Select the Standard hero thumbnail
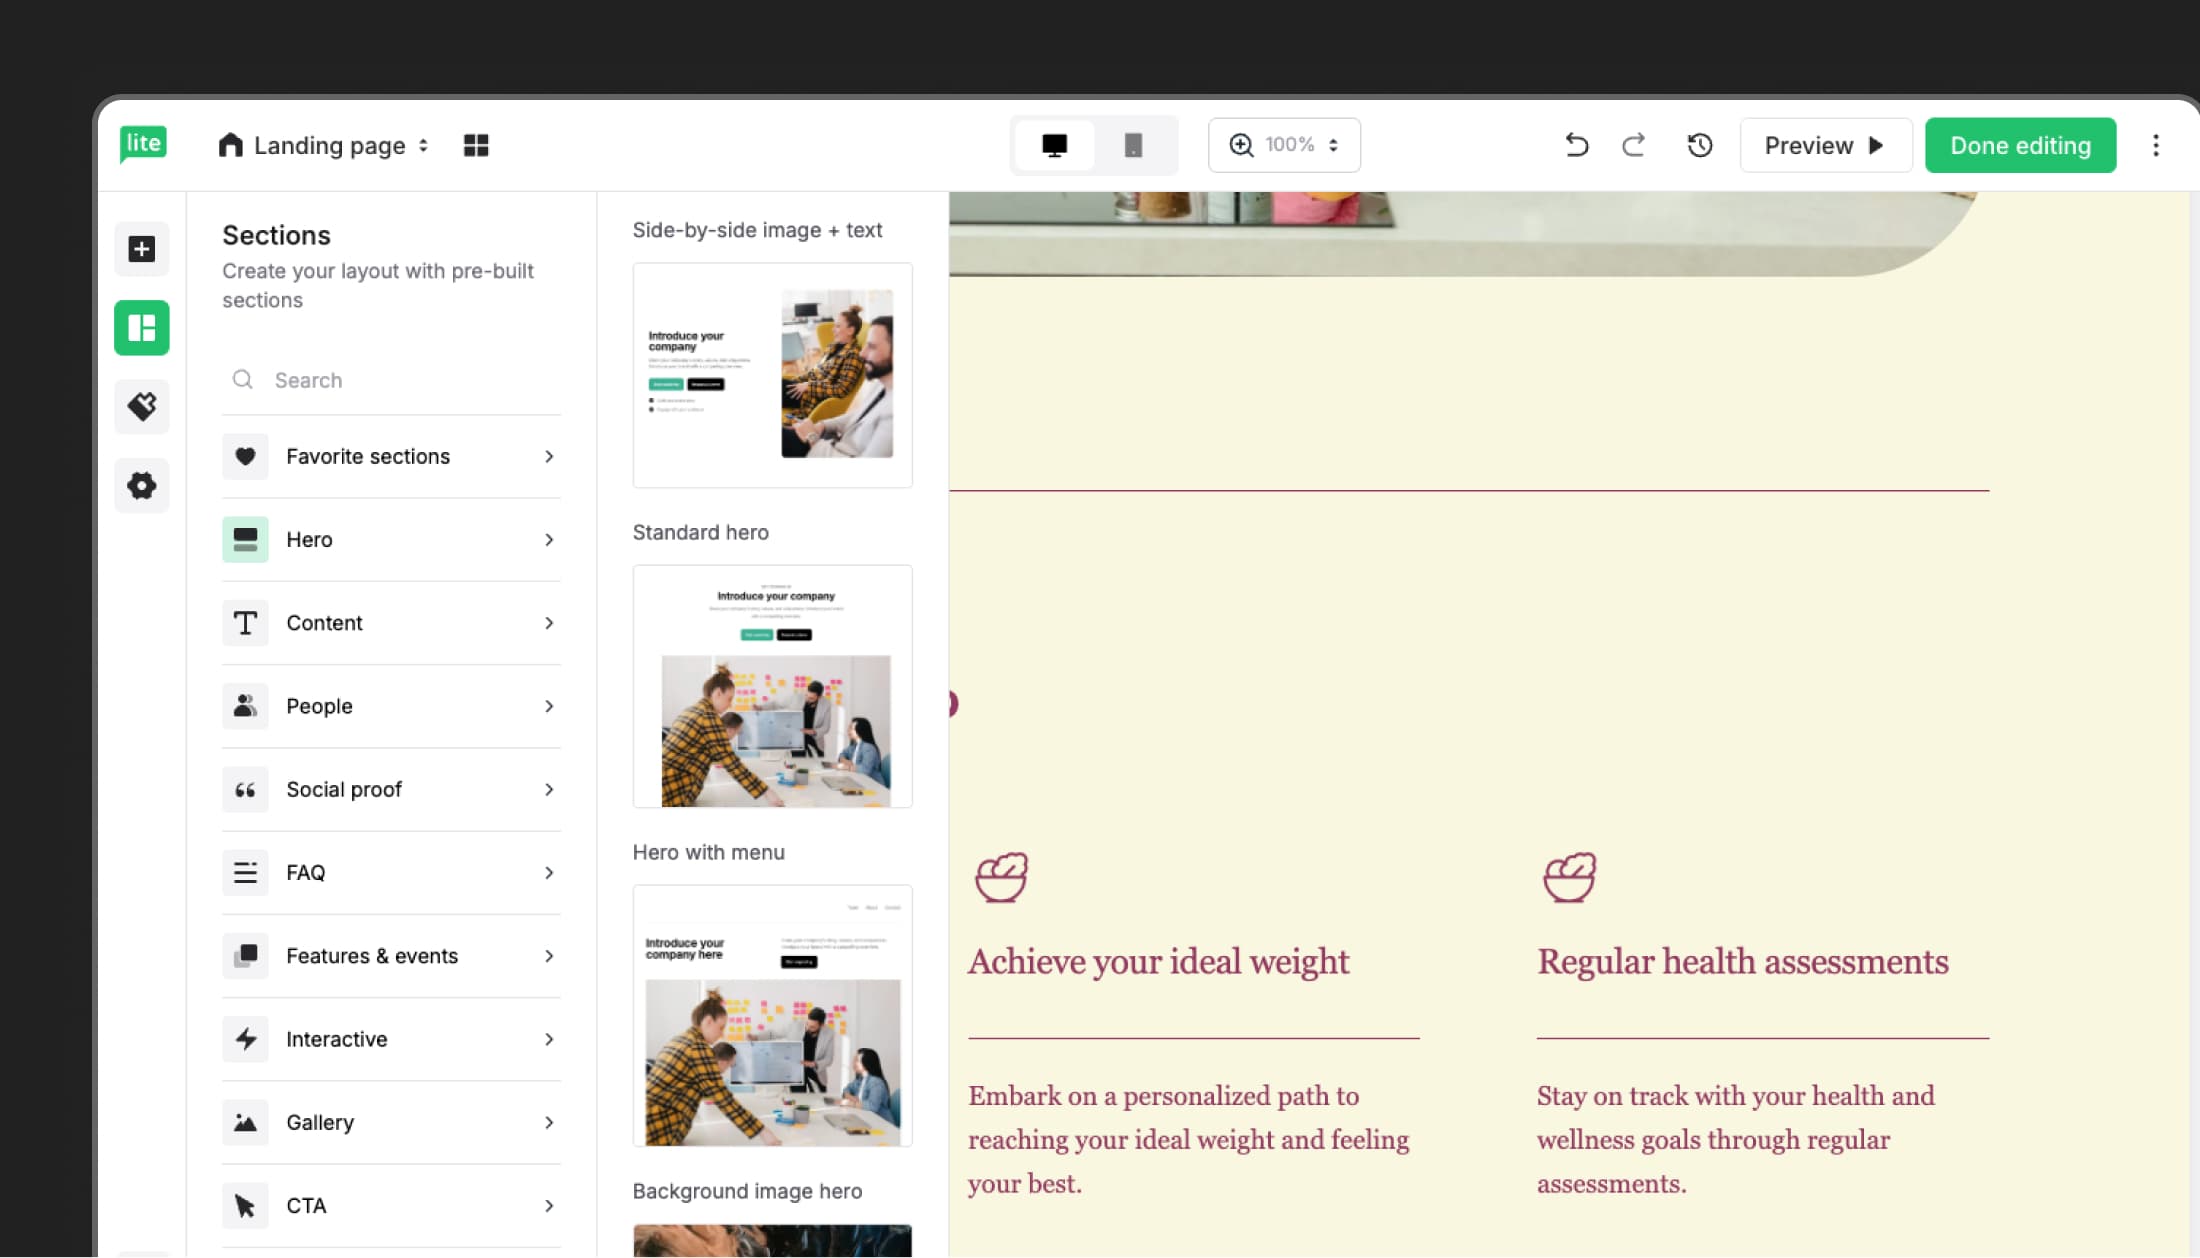This screenshot has height=1258, width=2200. (772, 686)
